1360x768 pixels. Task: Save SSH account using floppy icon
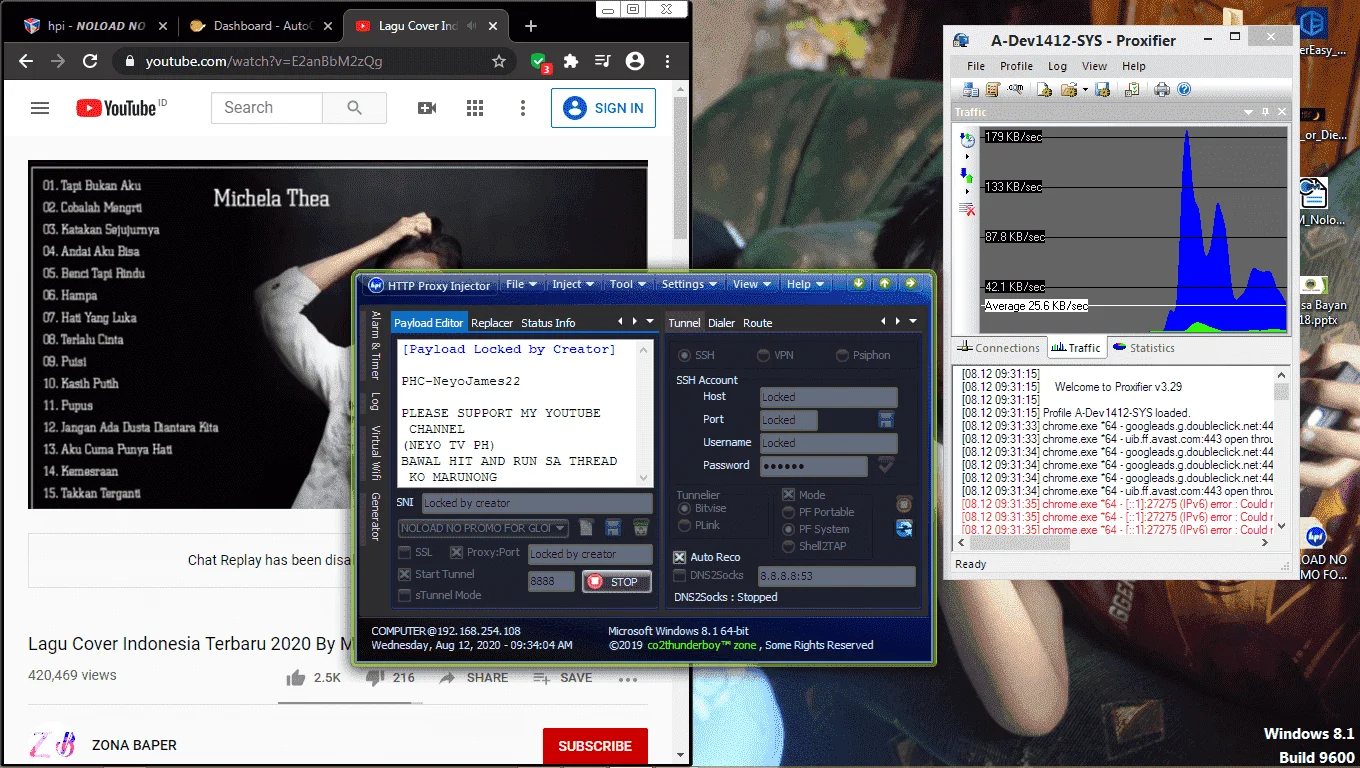[885, 419]
